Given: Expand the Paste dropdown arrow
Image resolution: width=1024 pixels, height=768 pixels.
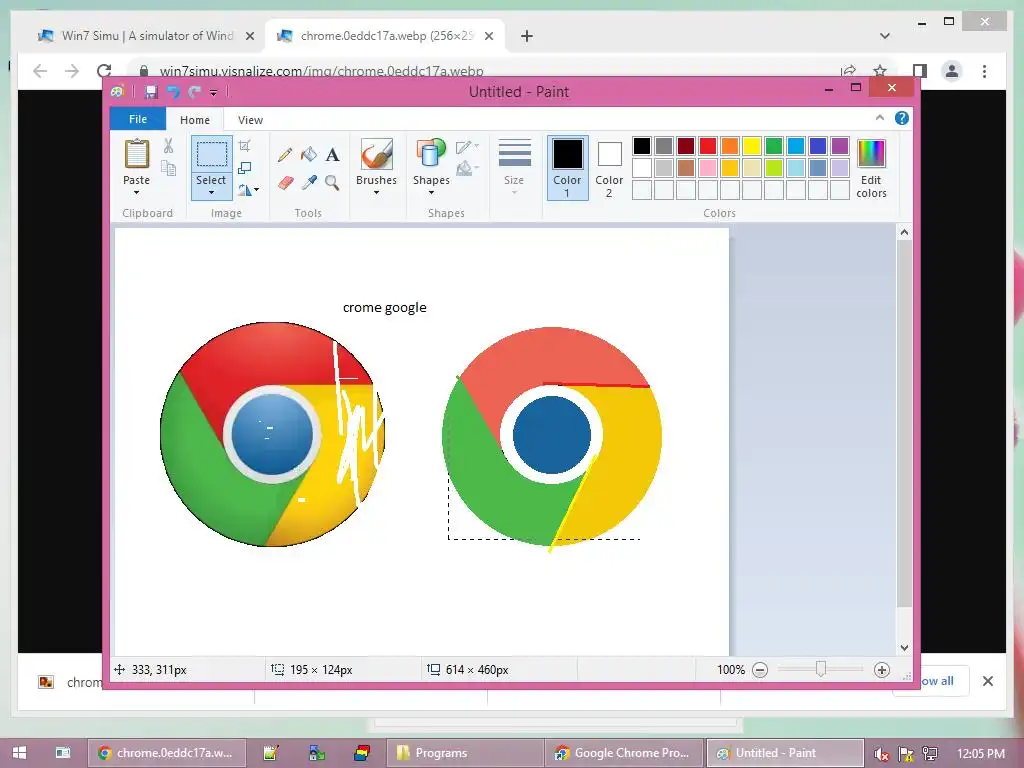Looking at the screenshot, I should point(136,193).
